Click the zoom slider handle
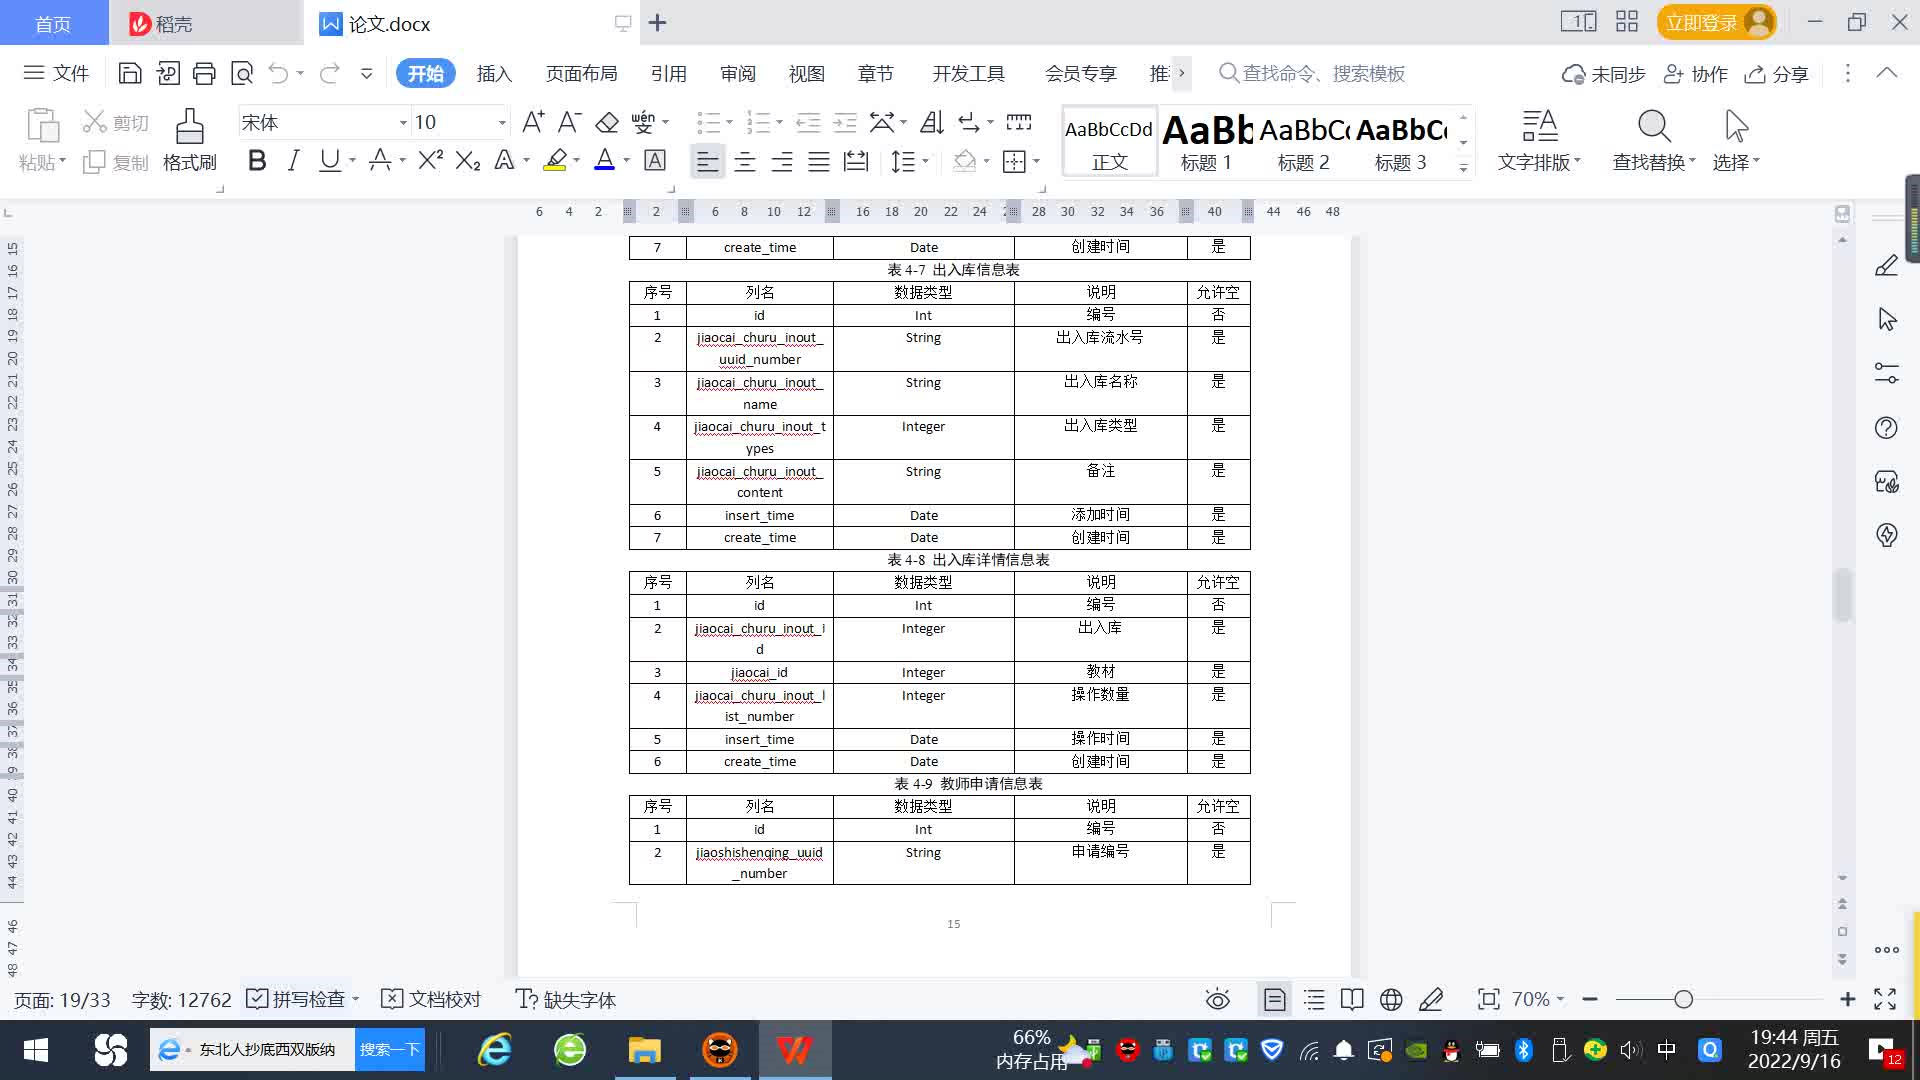1920x1080 pixels. (1683, 999)
